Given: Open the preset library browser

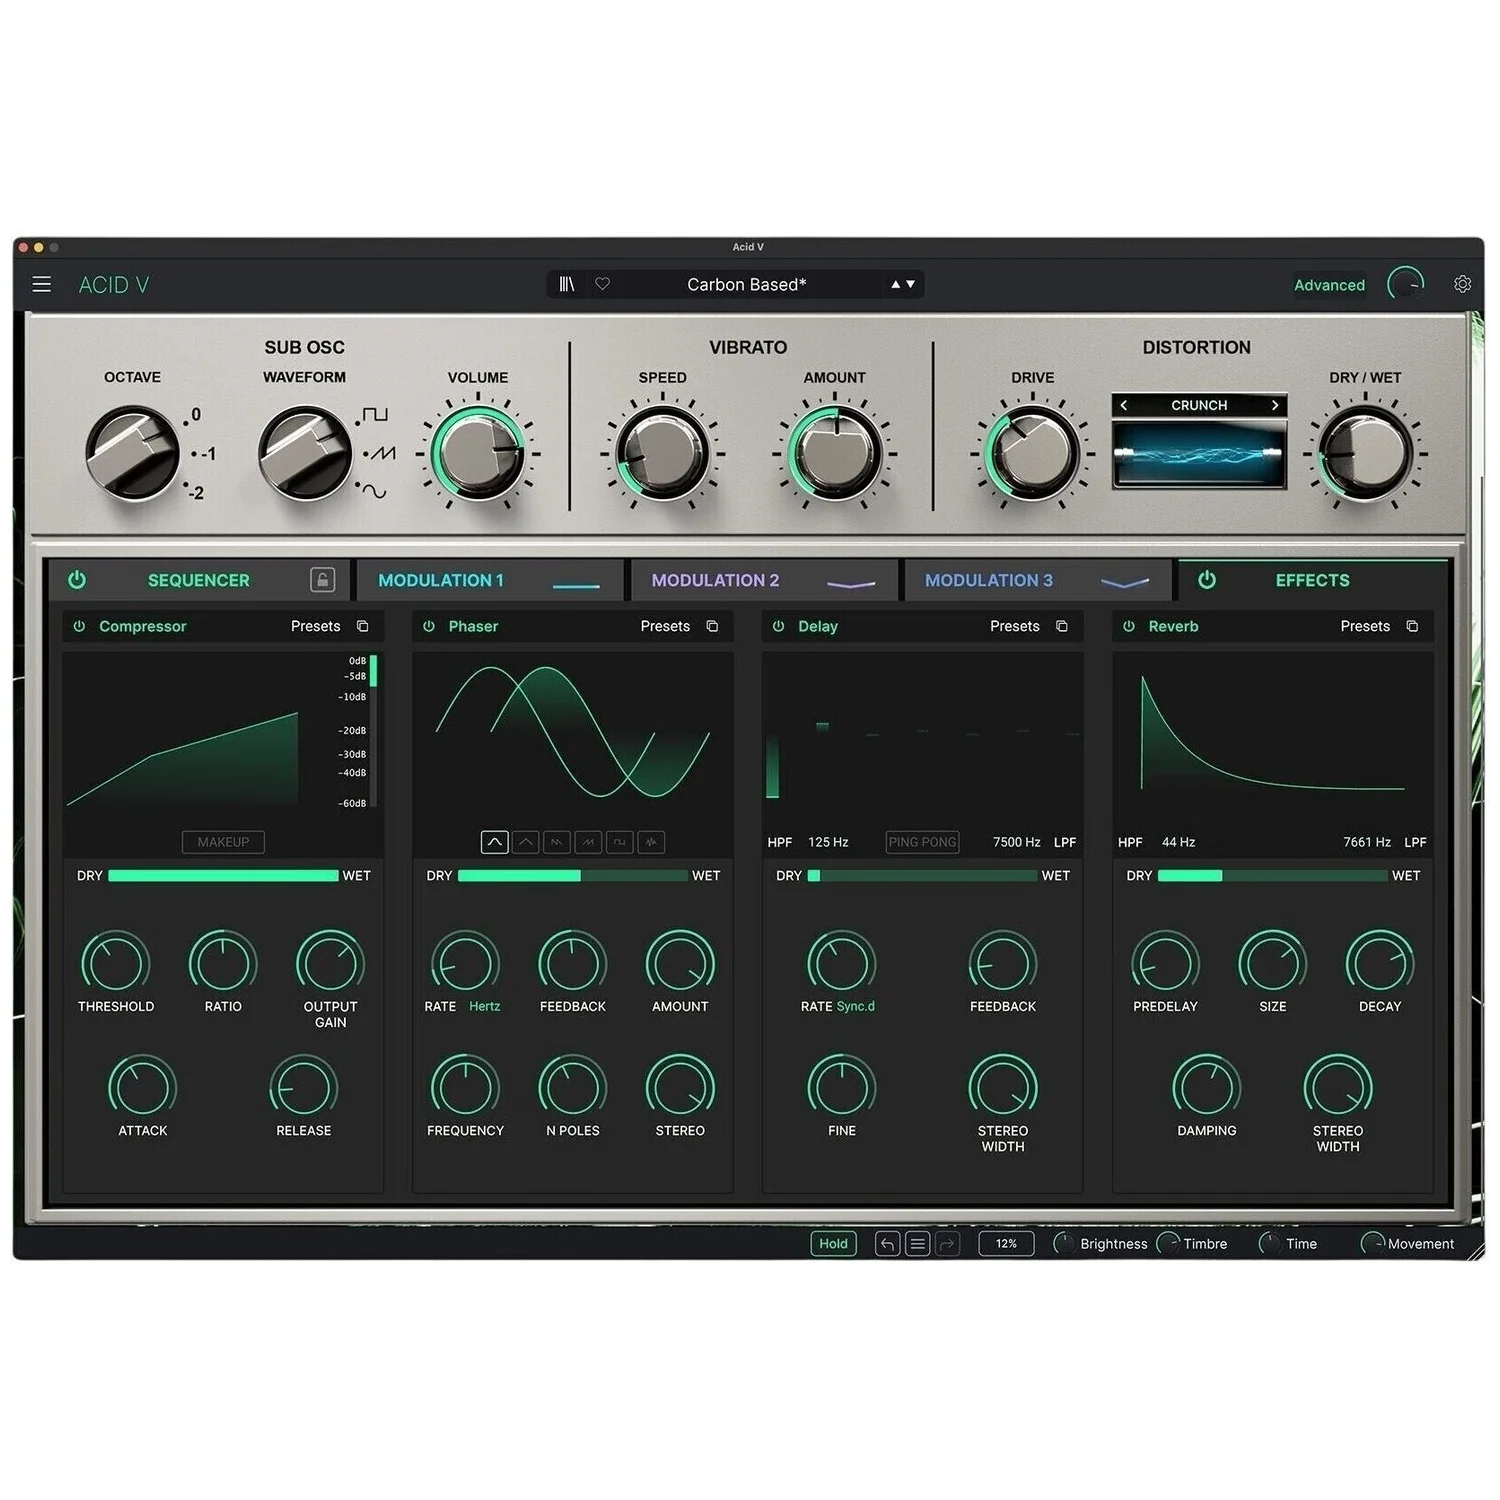Looking at the screenshot, I should [x=567, y=285].
